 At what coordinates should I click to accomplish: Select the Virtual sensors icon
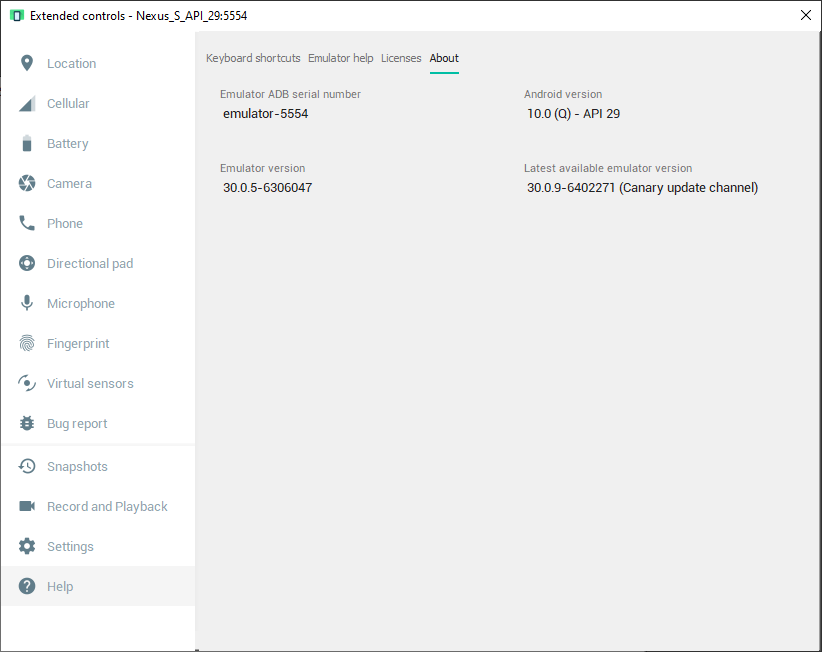click(27, 384)
